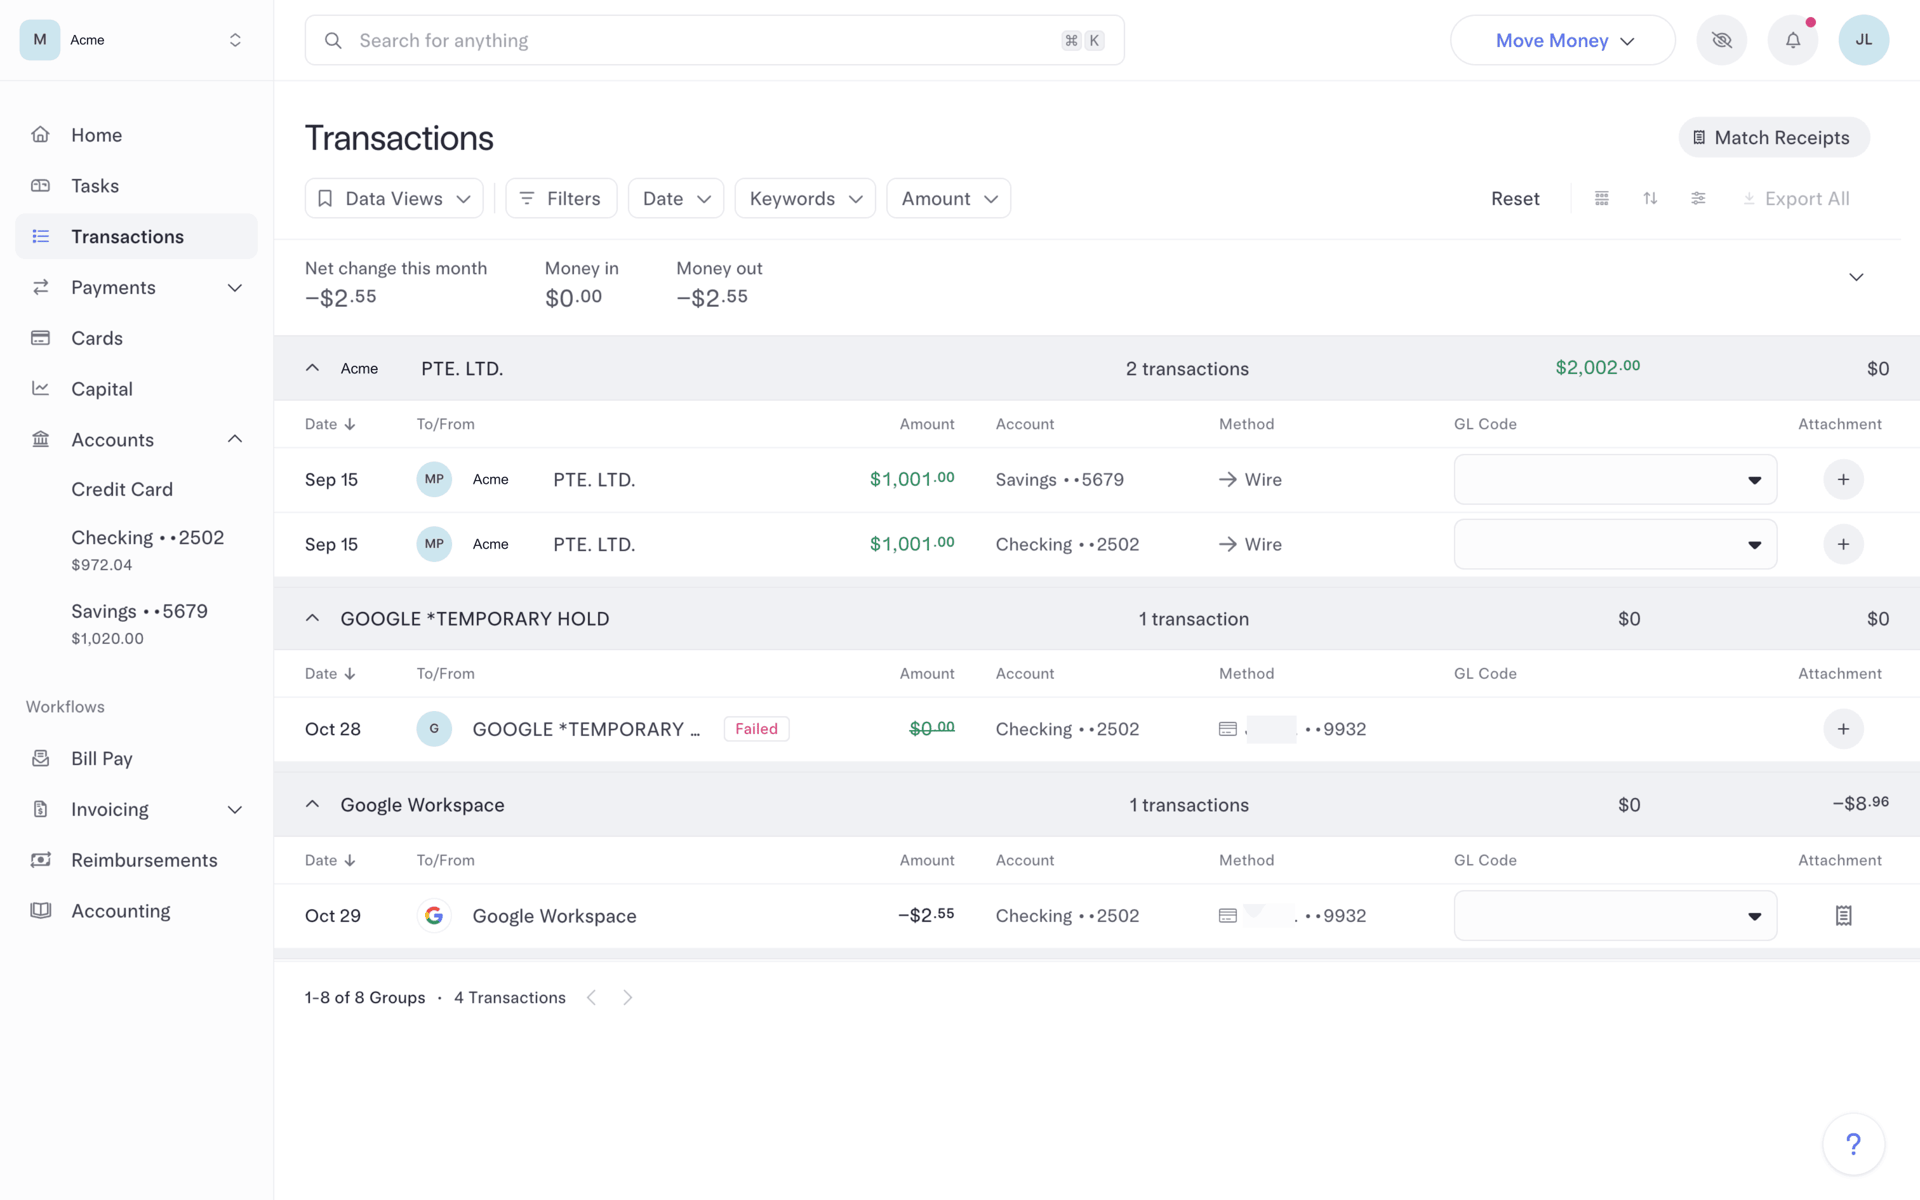Image resolution: width=1920 pixels, height=1200 pixels.
Task: Add attachment to Checking 2502 Wire row
Action: tap(1843, 544)
